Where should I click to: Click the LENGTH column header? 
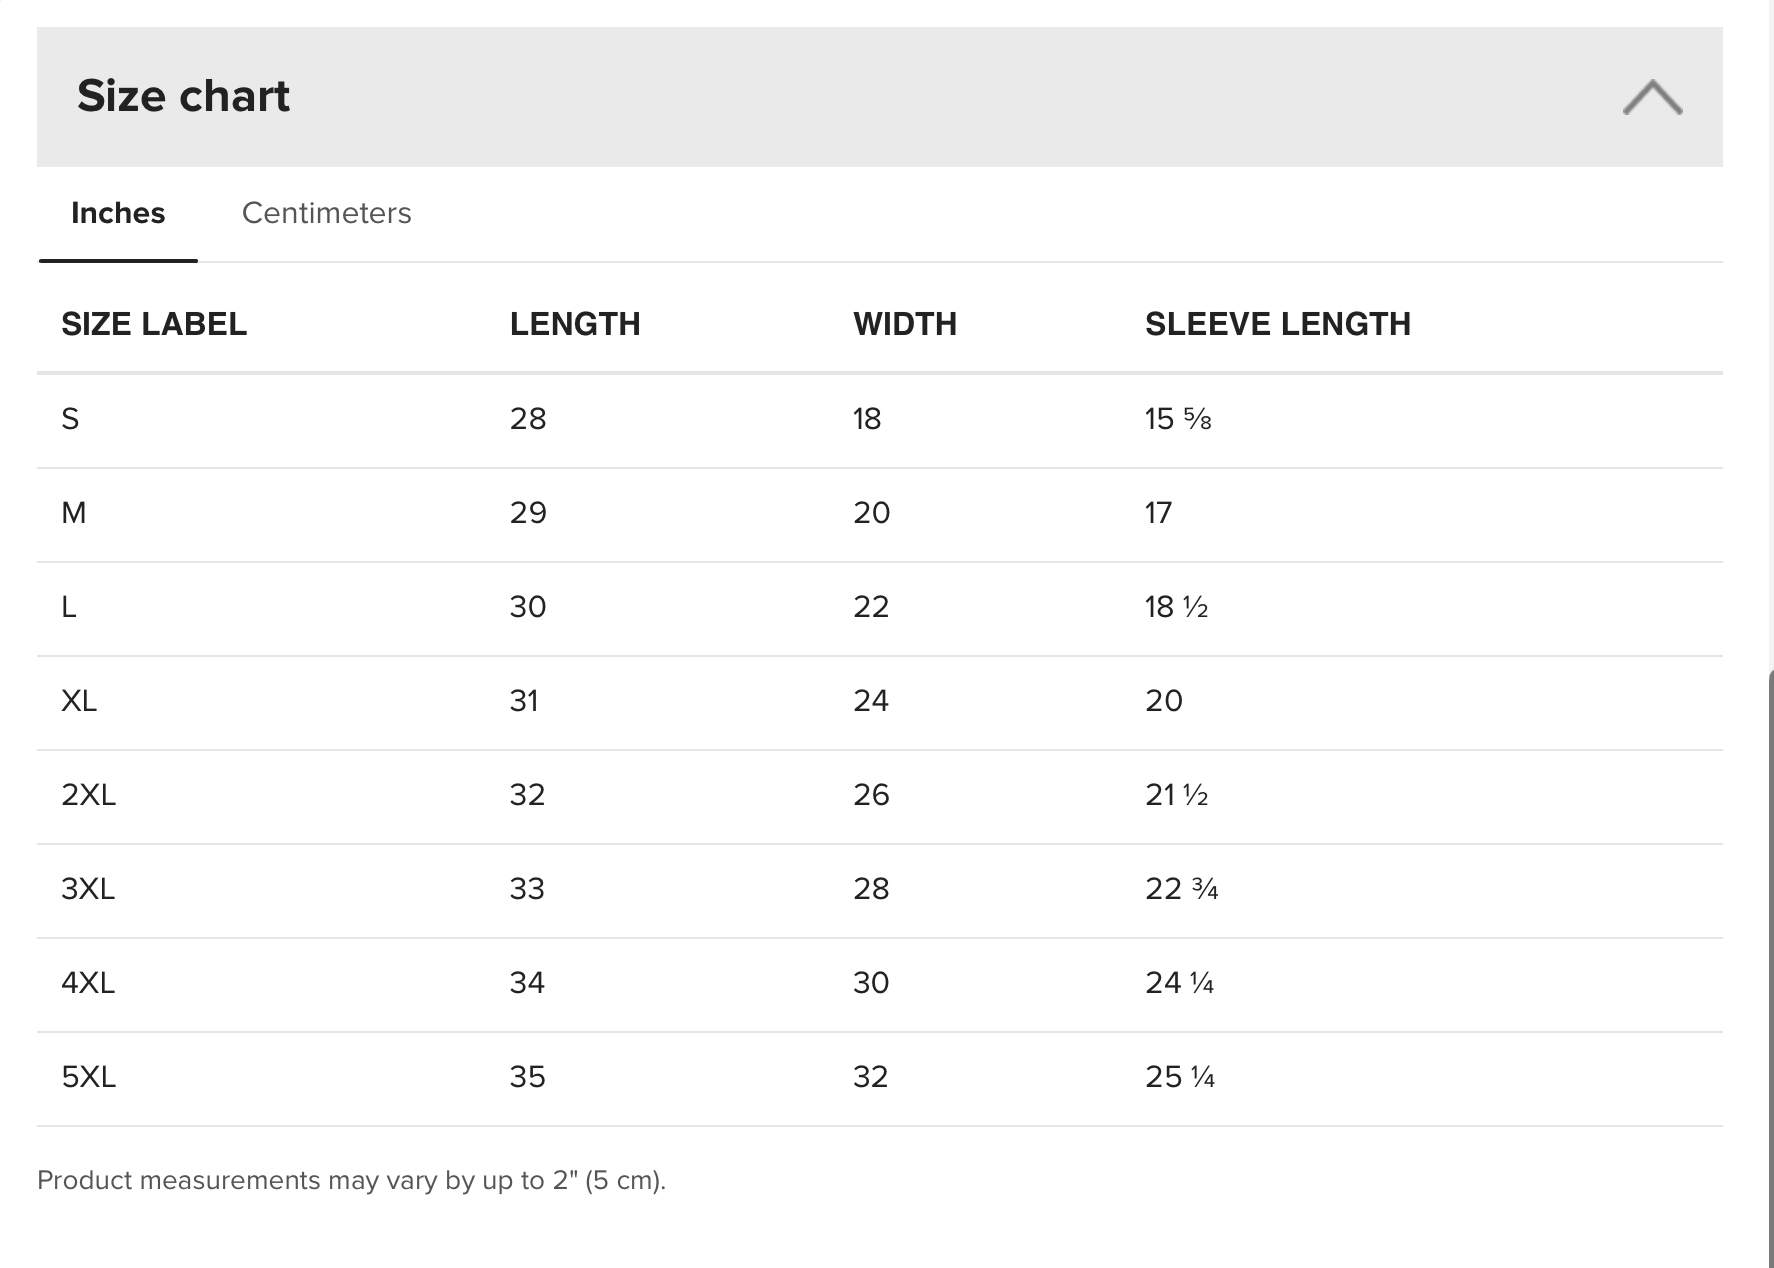(575, 324)
